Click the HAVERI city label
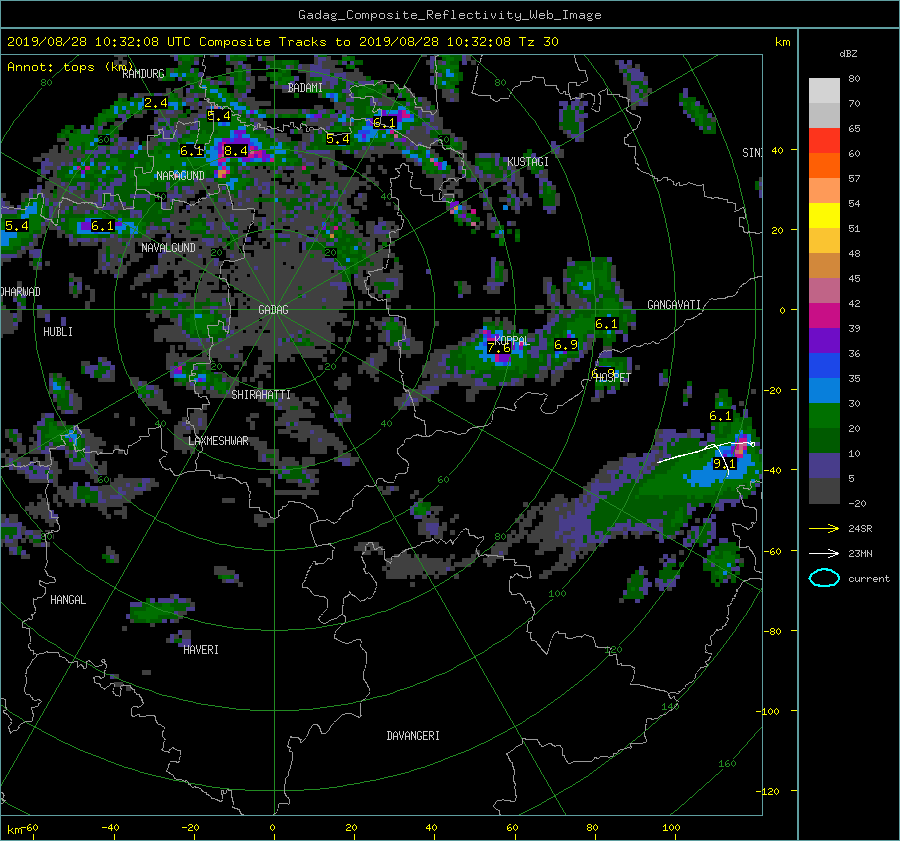The height and width of the screenshot is (841, 900). click(x=201, y=650)
